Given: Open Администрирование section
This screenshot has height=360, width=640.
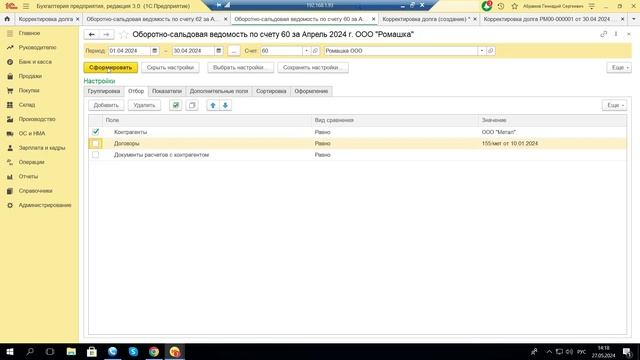Looking at the screenshot, I should coord(45,205).
